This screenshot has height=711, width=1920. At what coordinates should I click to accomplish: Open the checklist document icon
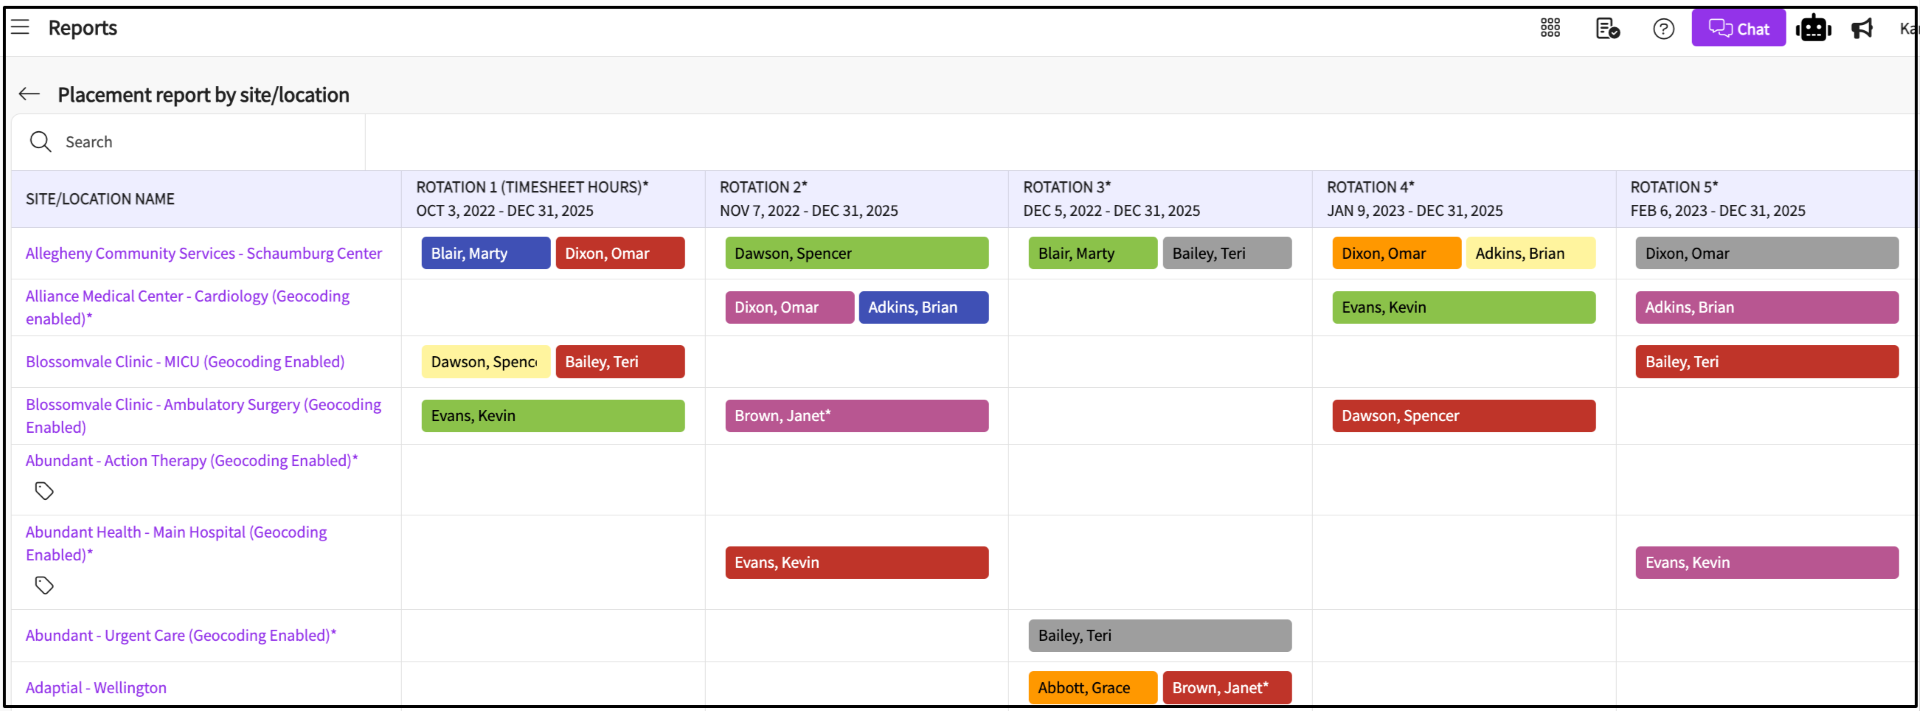tap(1607, 28)
